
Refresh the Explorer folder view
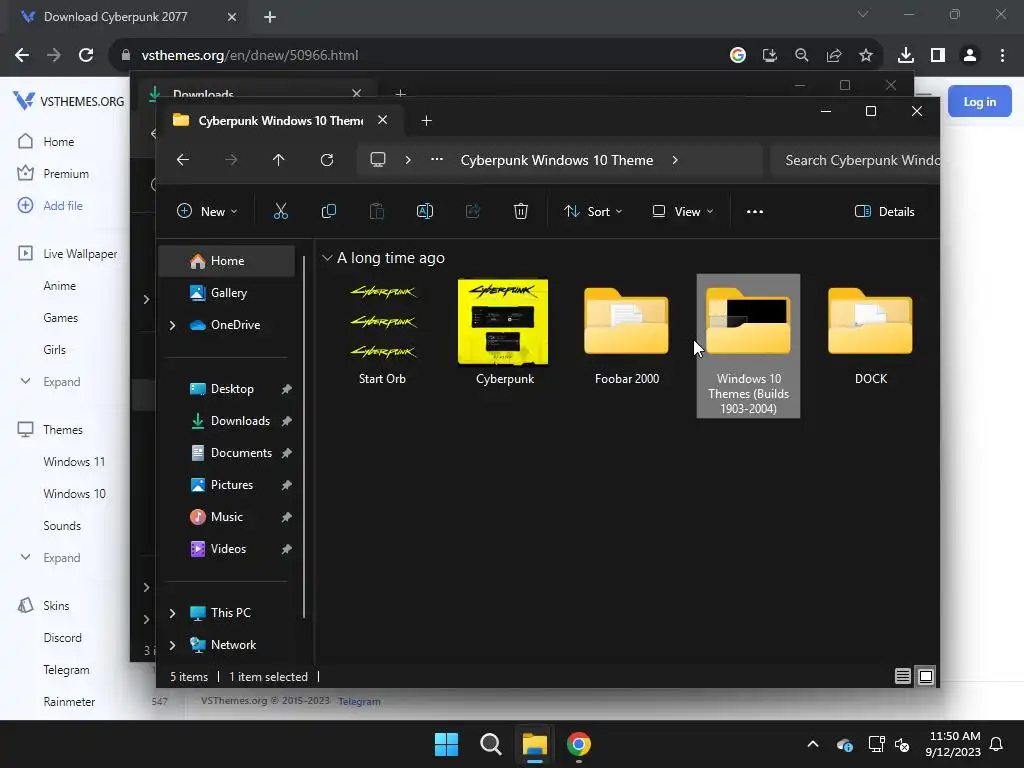[327, 160]
